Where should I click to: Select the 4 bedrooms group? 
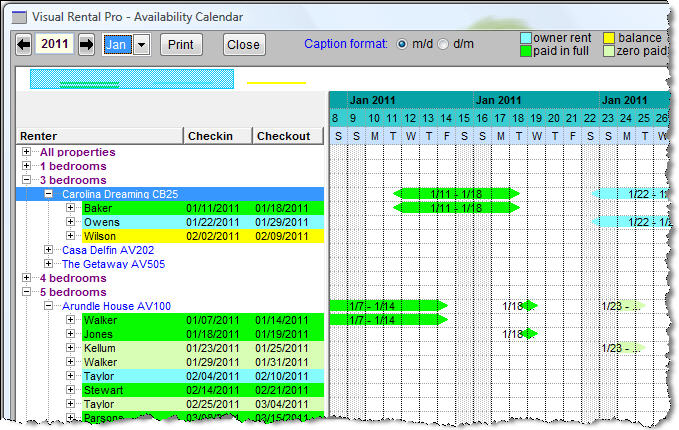click(x=73, y=278)
